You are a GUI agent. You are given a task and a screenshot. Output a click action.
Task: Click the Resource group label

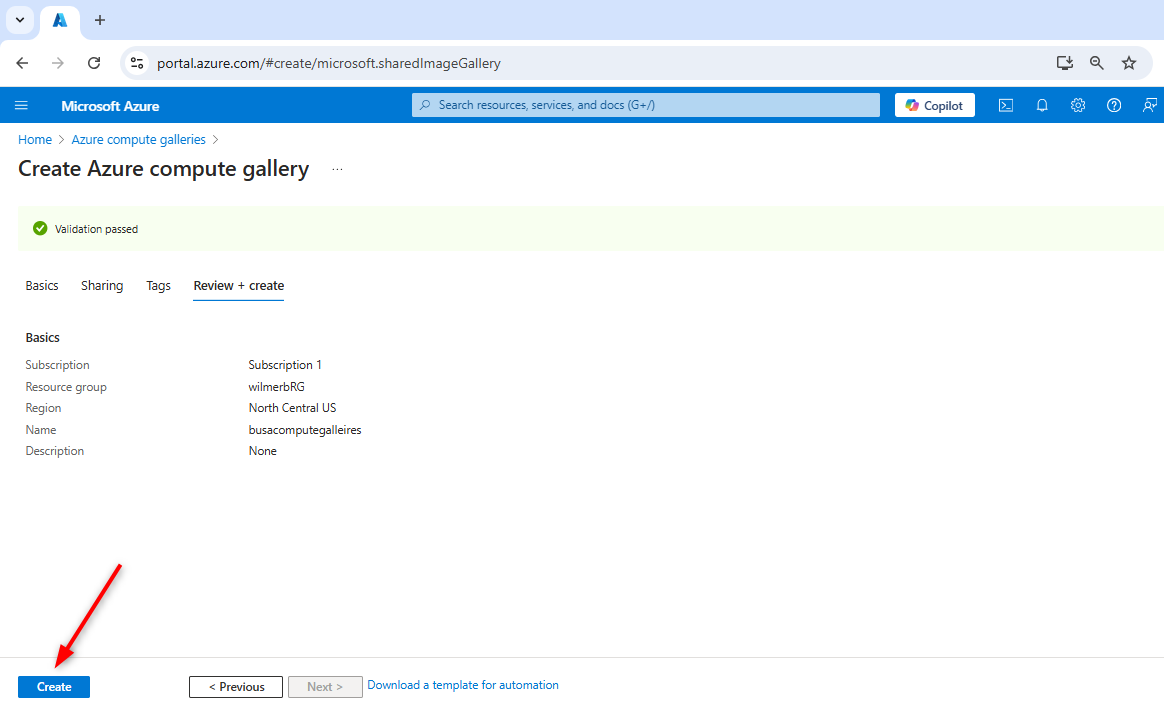click(x=66, y=387)
